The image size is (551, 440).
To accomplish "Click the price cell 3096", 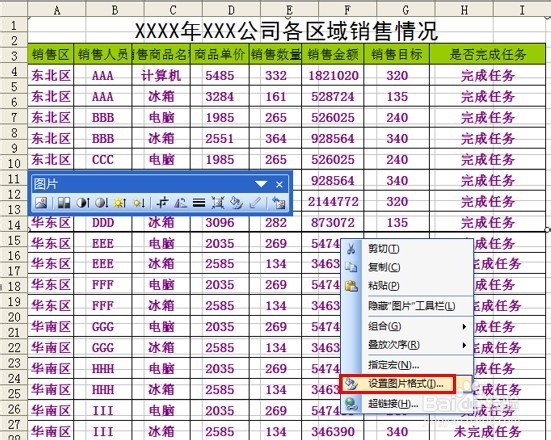I will point(220,223).
